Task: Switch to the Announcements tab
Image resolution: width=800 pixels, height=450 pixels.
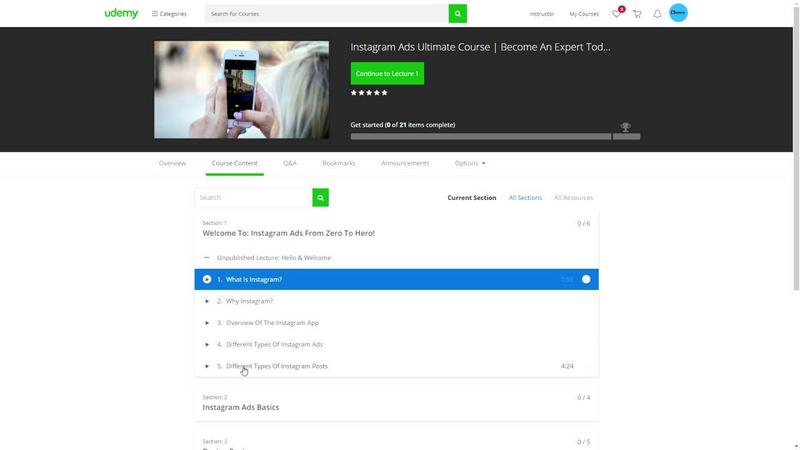Action: (x=405, y=163)
